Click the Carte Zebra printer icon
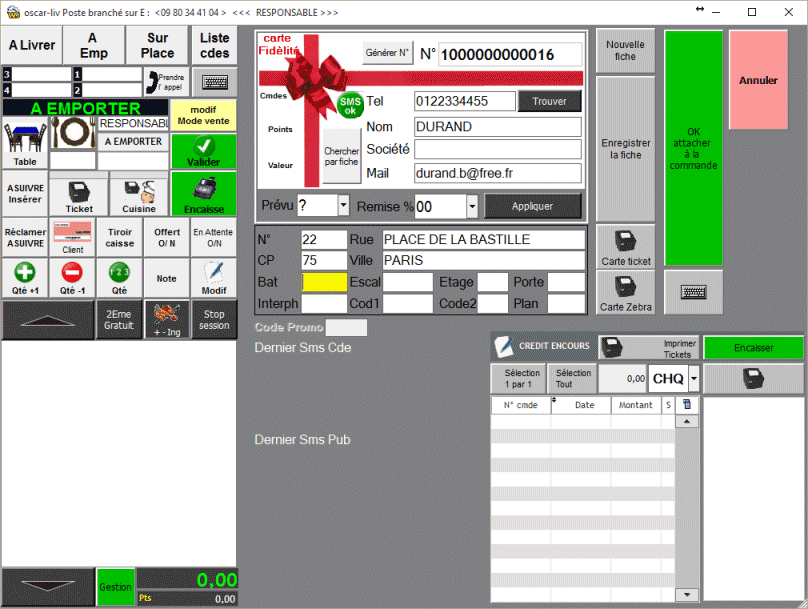This screenshot has width=808, height=609. (x=625, y=292)
